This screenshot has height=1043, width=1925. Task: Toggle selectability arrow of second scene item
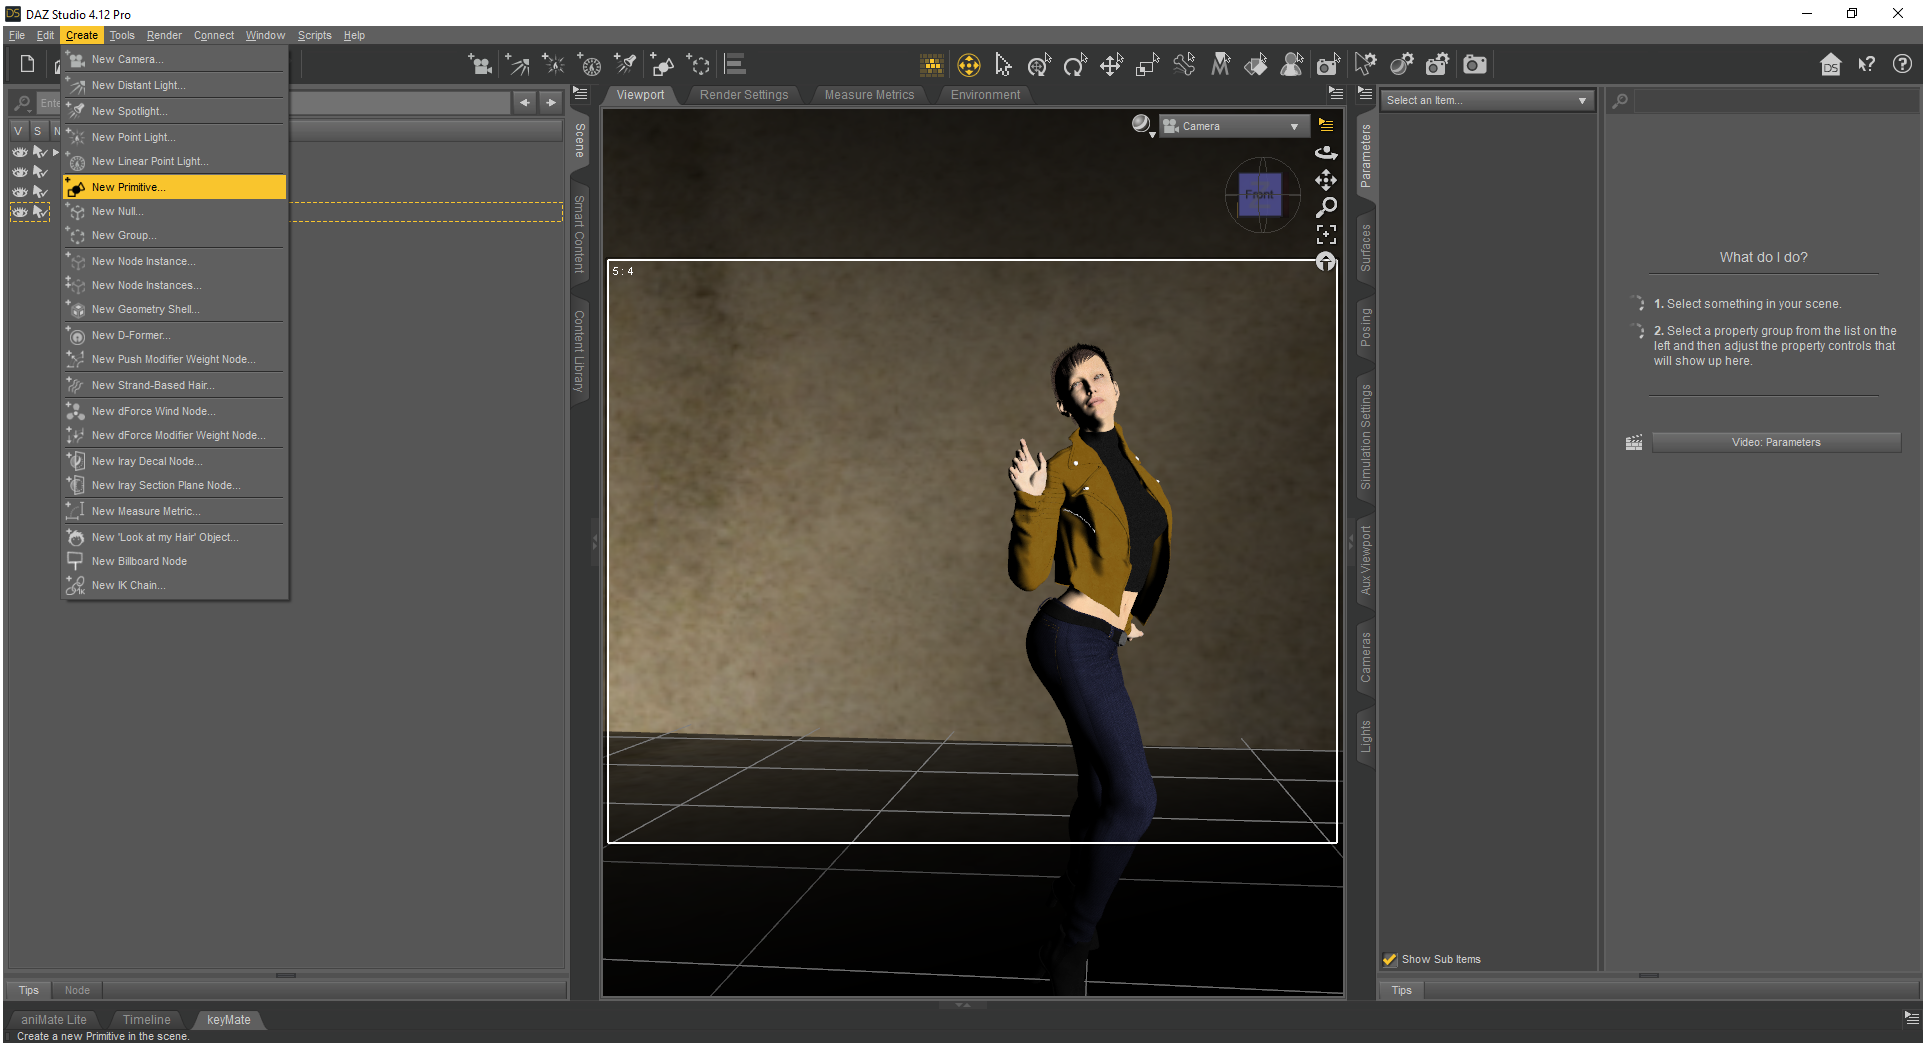click(40, 172)
